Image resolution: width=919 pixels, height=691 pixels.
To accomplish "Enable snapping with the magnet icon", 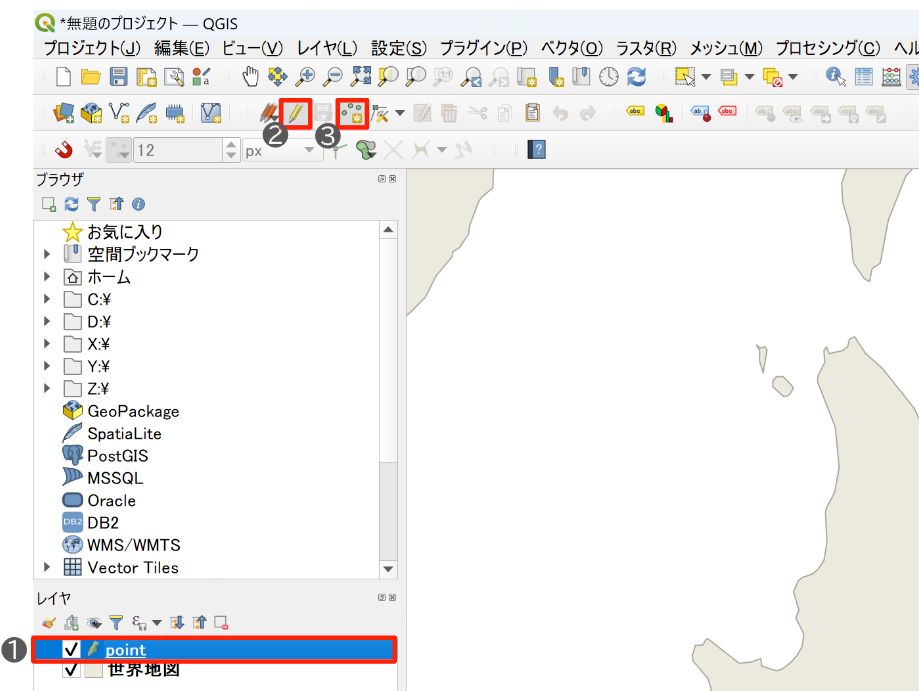I will [63, 150].
